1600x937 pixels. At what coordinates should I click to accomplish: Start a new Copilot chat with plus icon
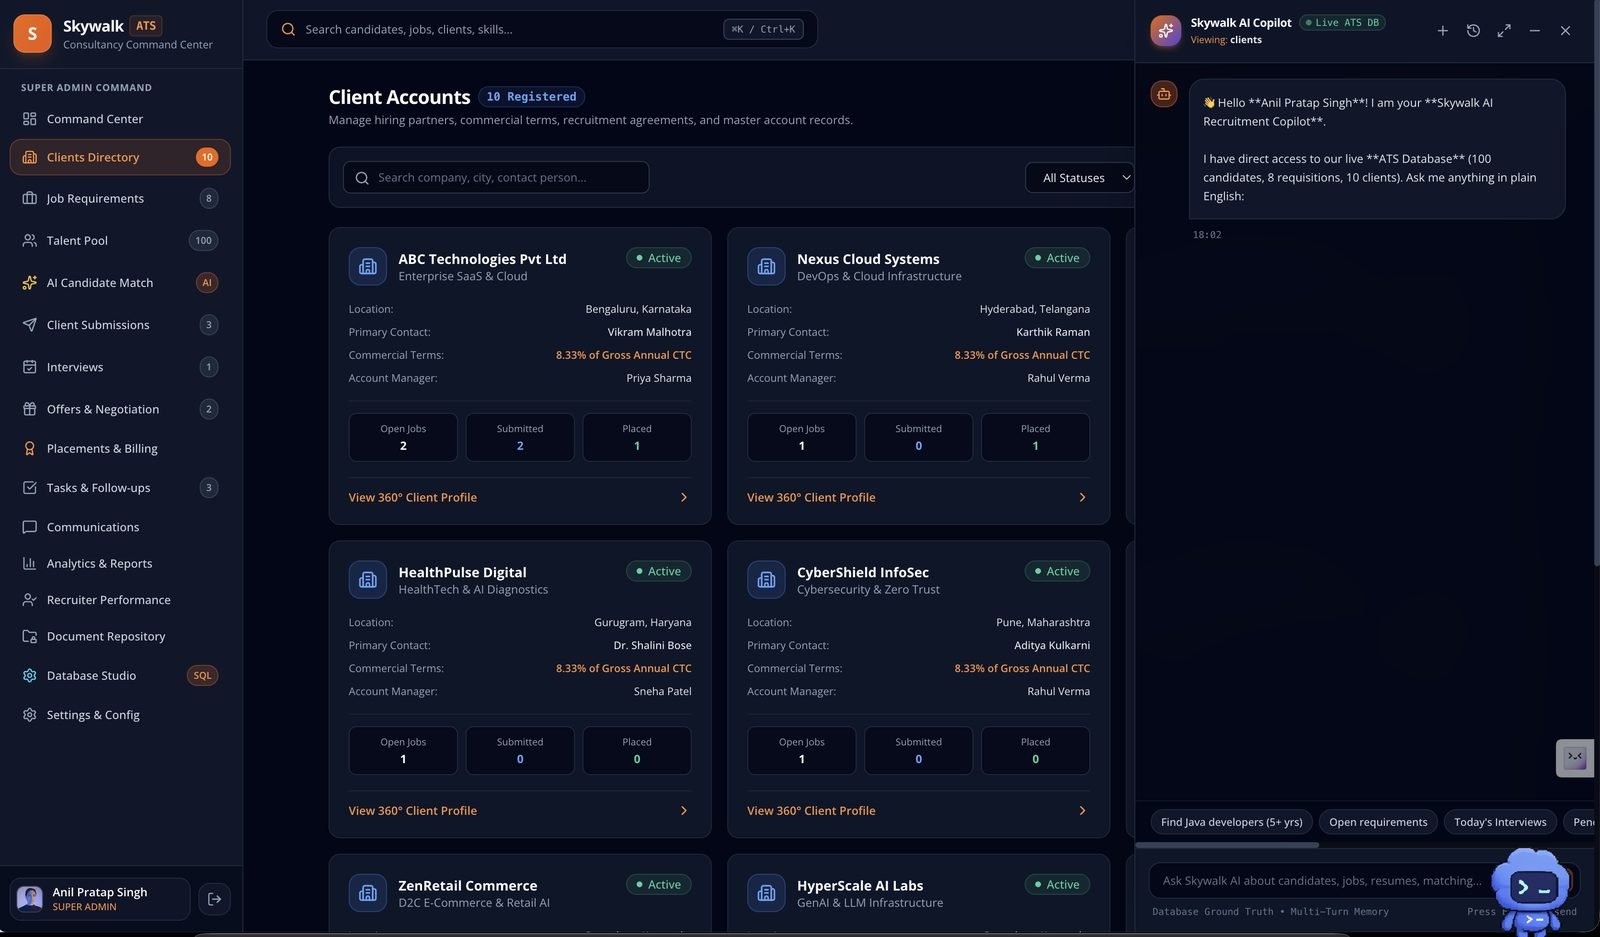pyautogui.click(x=1442, y=31)
